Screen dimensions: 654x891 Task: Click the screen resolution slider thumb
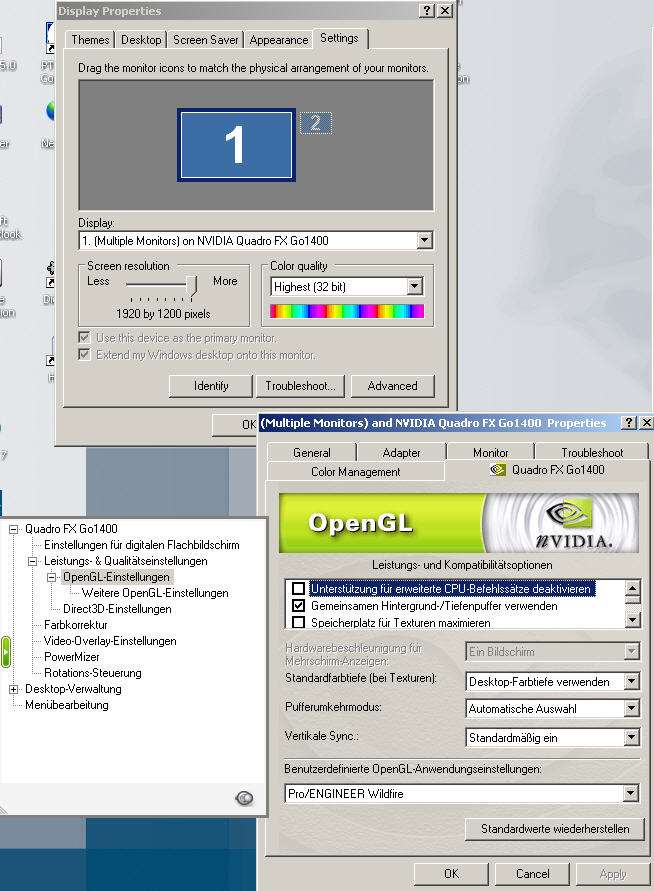192,286
